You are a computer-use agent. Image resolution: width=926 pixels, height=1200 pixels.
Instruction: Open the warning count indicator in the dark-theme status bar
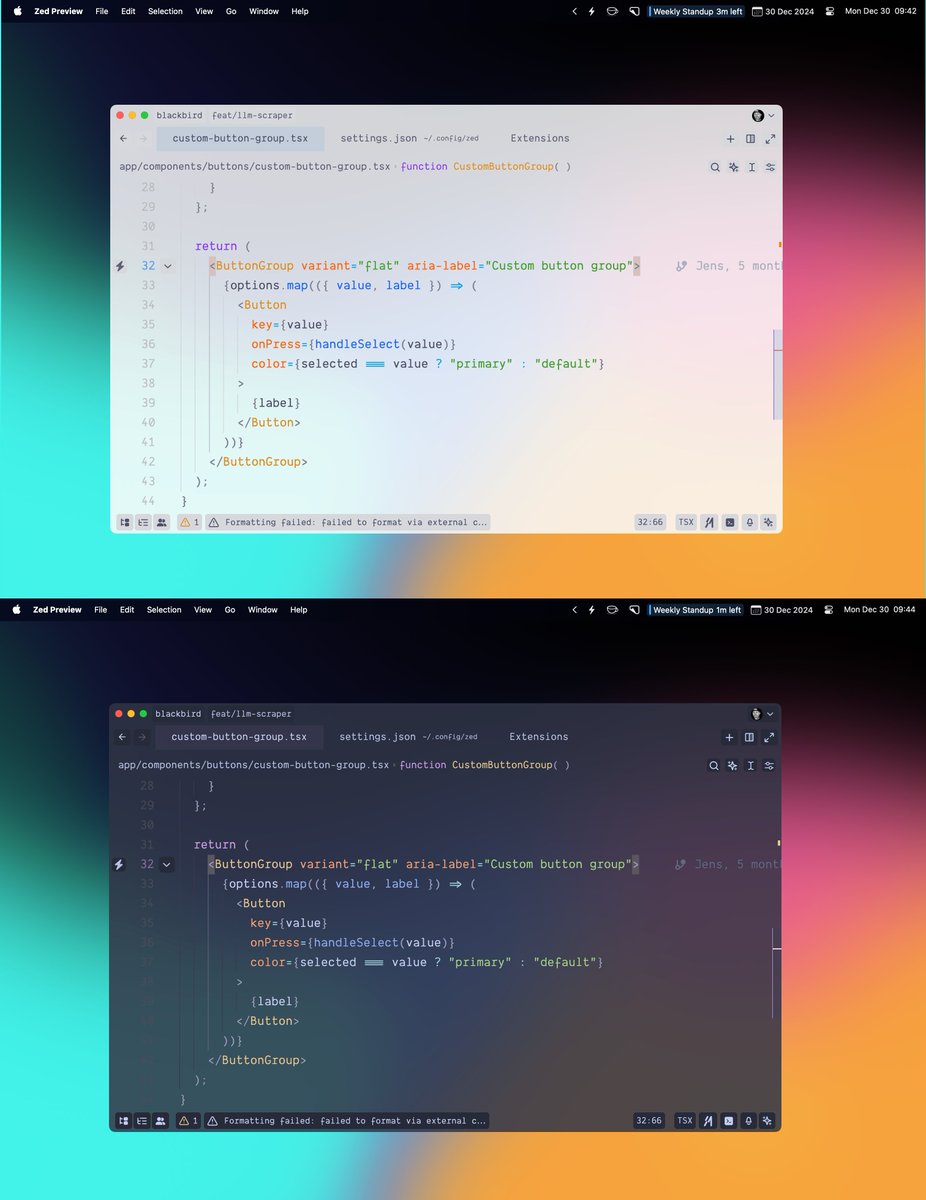point(189,1121)
